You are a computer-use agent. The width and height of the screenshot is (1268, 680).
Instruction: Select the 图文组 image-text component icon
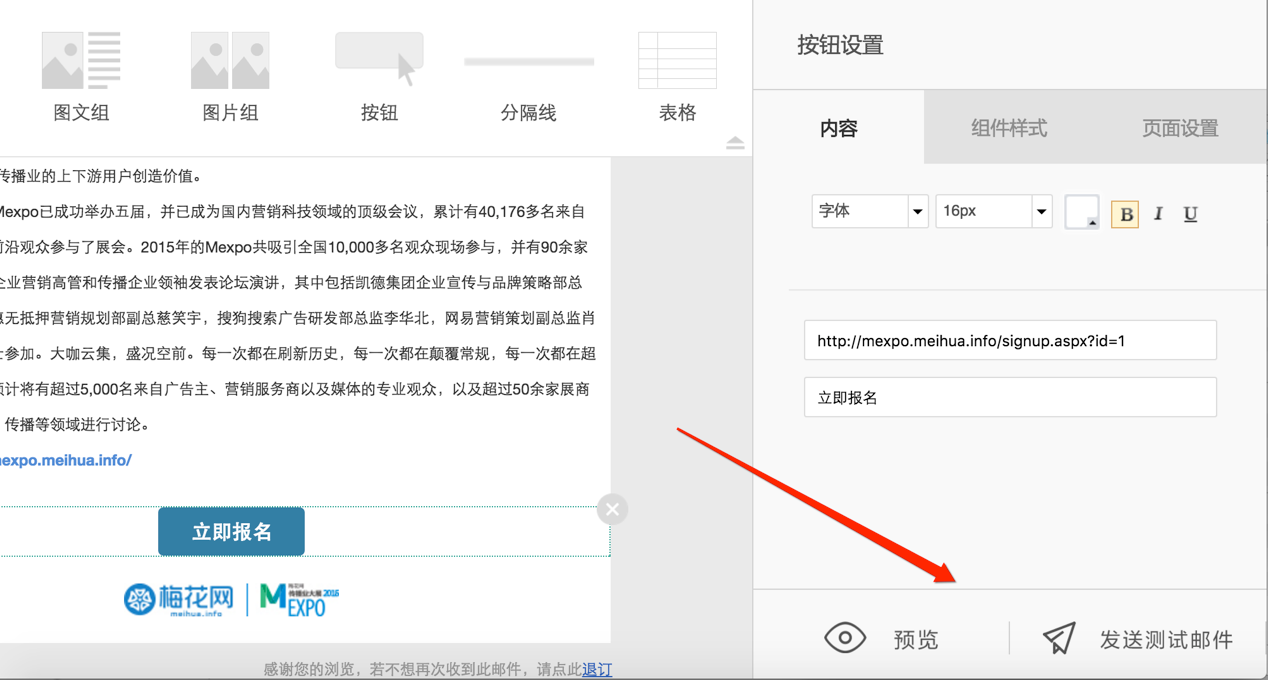(x=81, y=61)
